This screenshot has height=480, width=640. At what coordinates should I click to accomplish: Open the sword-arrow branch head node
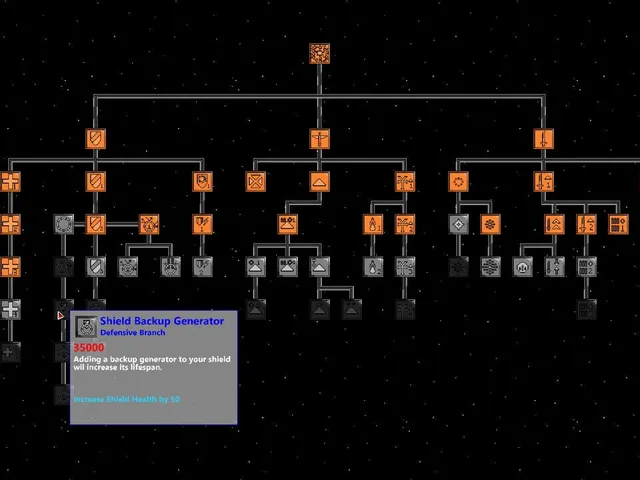[544, 139]
